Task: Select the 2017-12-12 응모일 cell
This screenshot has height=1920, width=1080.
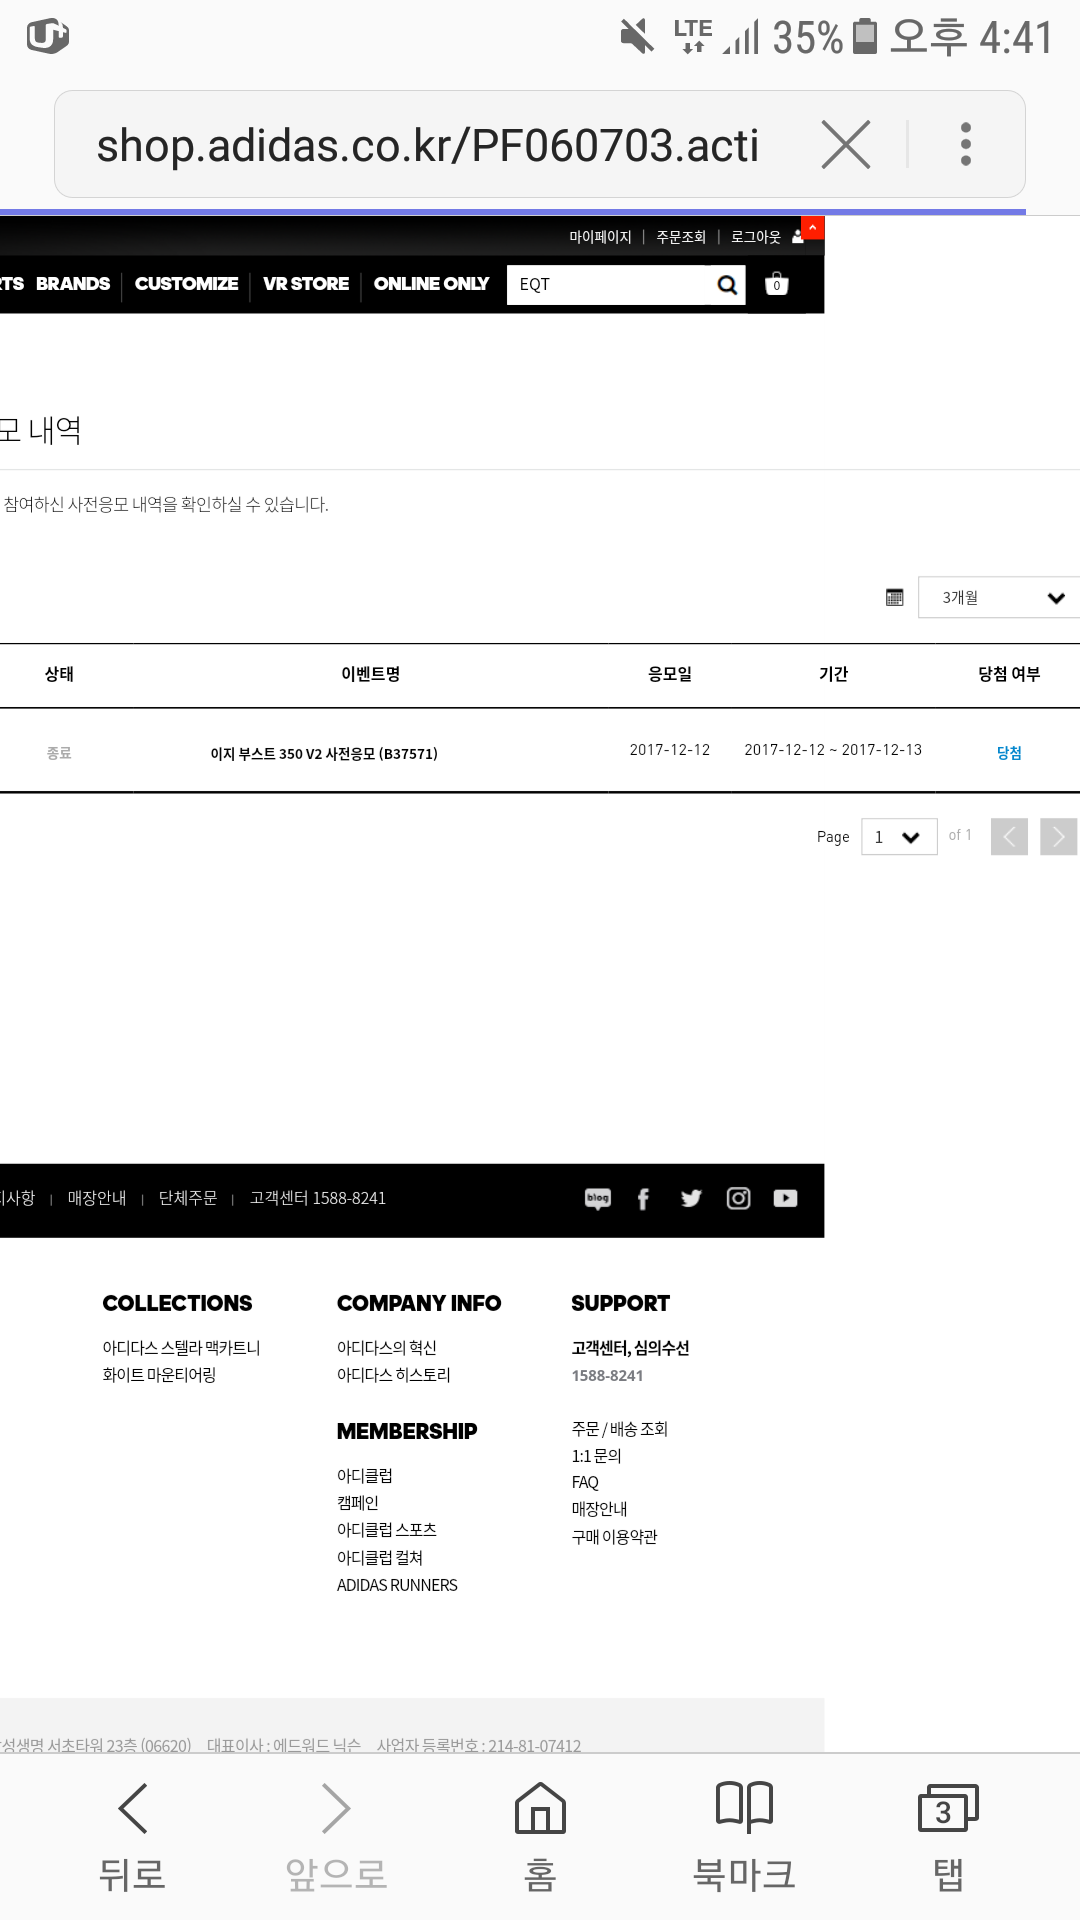Action: (x=670, y=750)
